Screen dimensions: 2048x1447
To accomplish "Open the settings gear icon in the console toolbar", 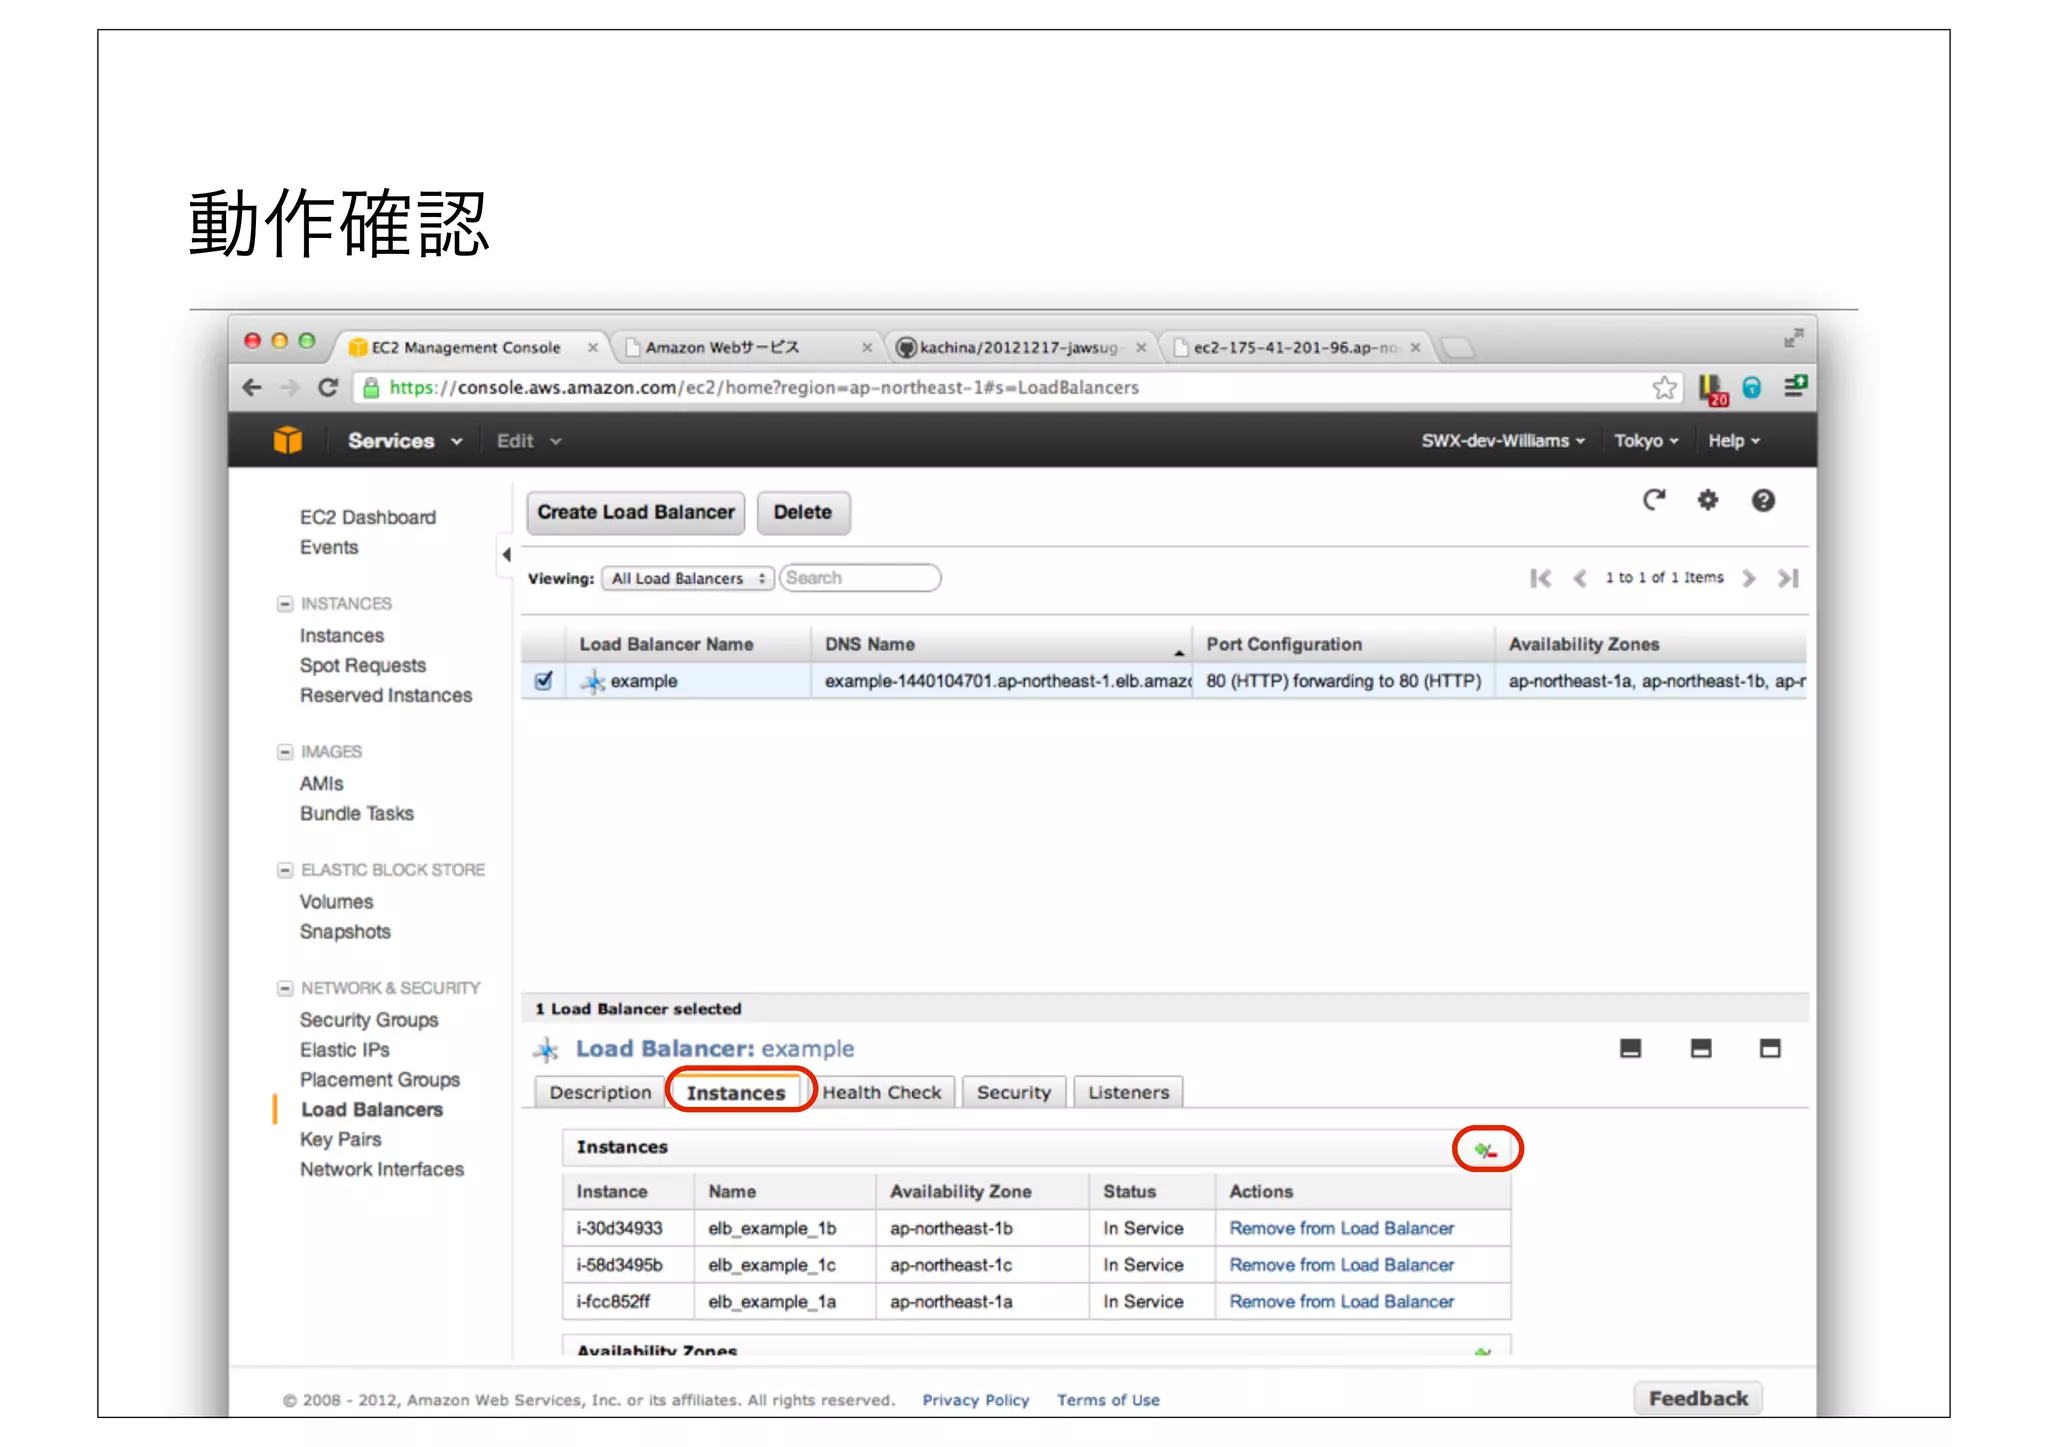I will click(1707, 500).
